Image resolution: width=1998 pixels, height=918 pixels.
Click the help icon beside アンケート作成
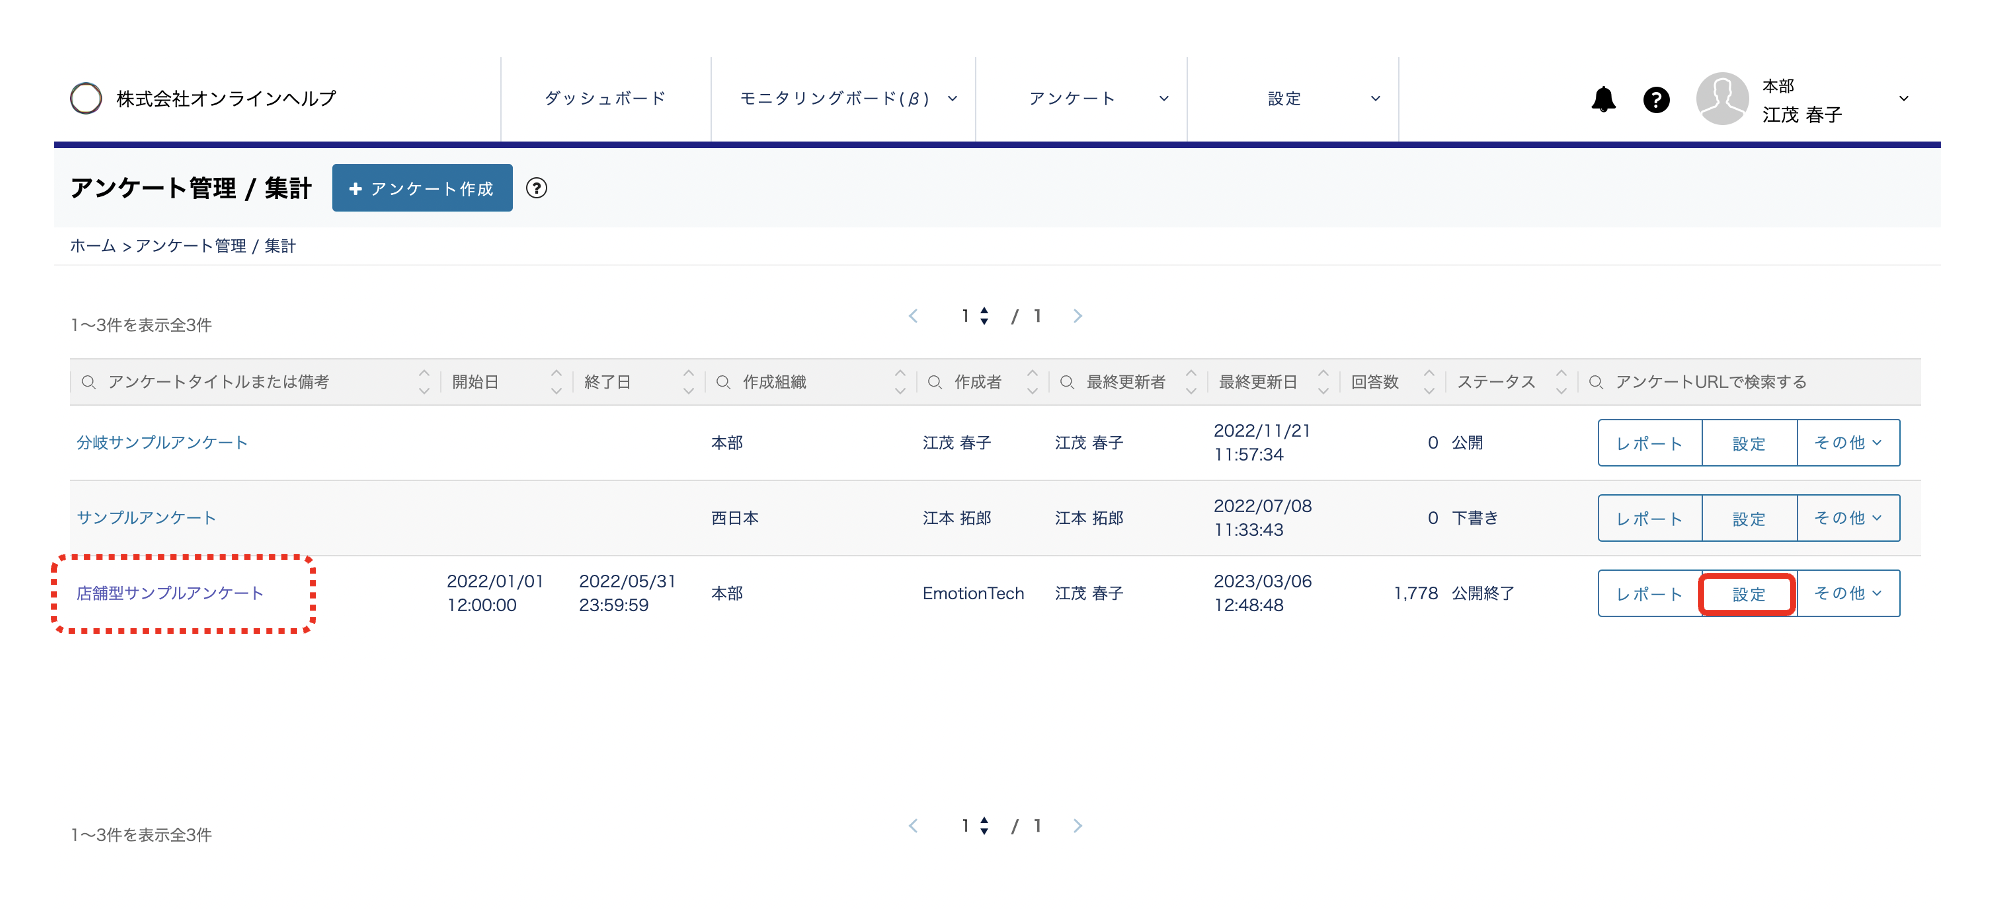(537, 188)
